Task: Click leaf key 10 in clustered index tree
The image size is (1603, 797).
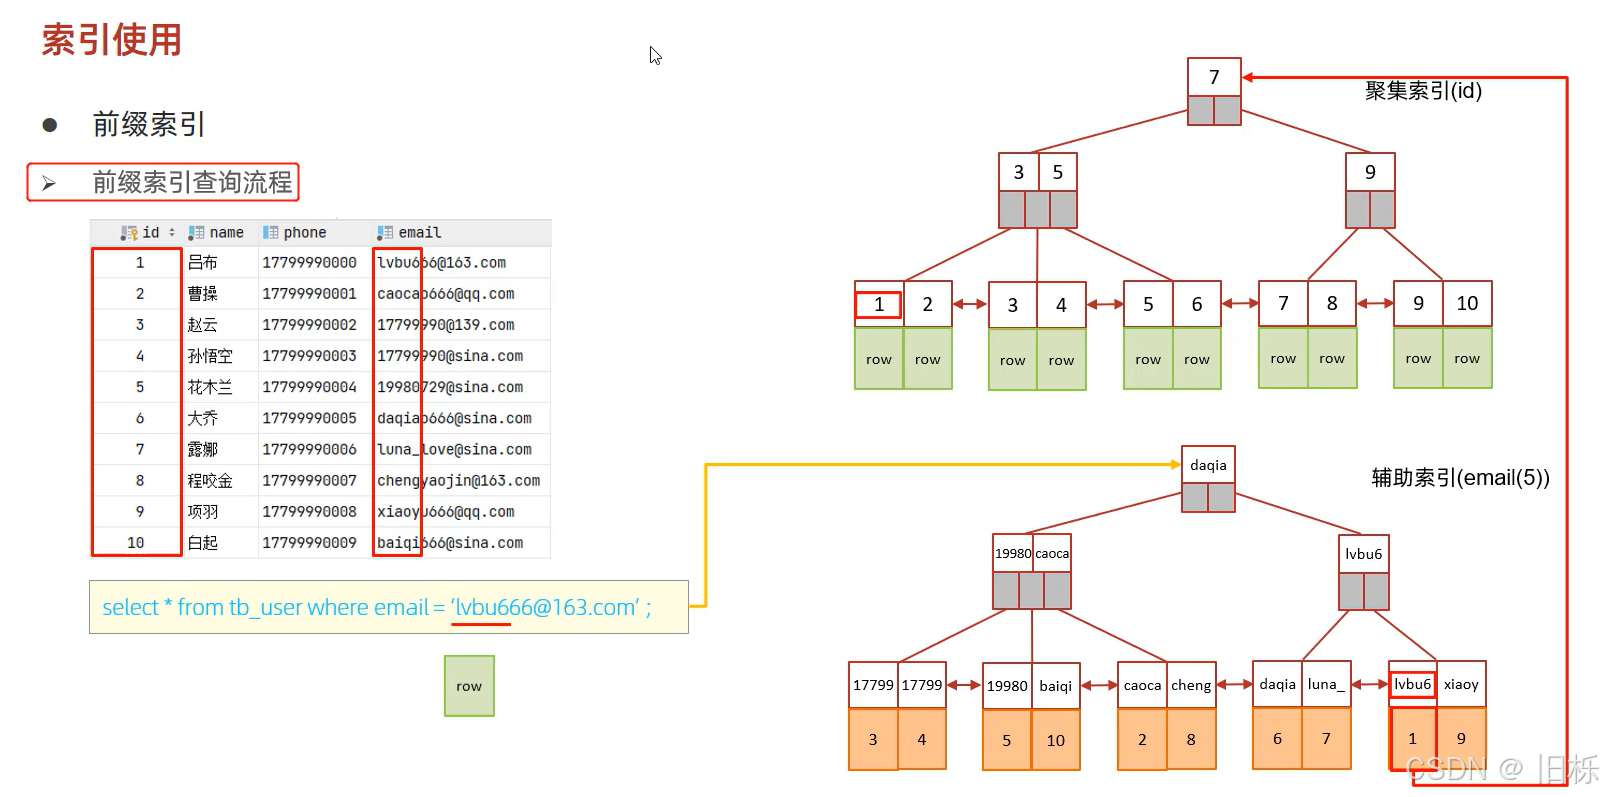Action: (x=1467, y=303)
